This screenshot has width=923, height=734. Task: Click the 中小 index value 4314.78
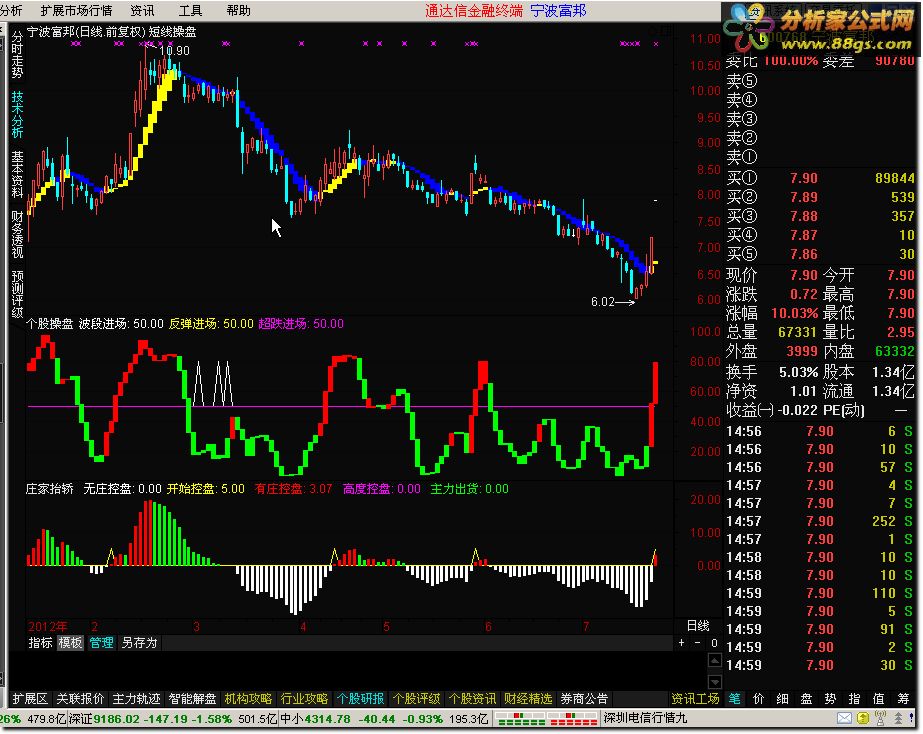[327, 719]
